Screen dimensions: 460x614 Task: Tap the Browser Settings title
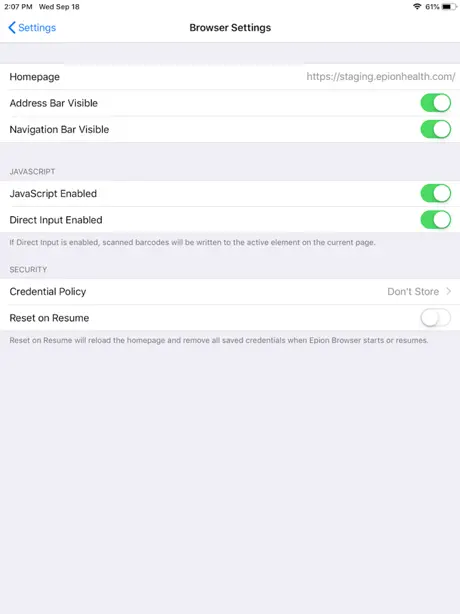tap(230, 27)
